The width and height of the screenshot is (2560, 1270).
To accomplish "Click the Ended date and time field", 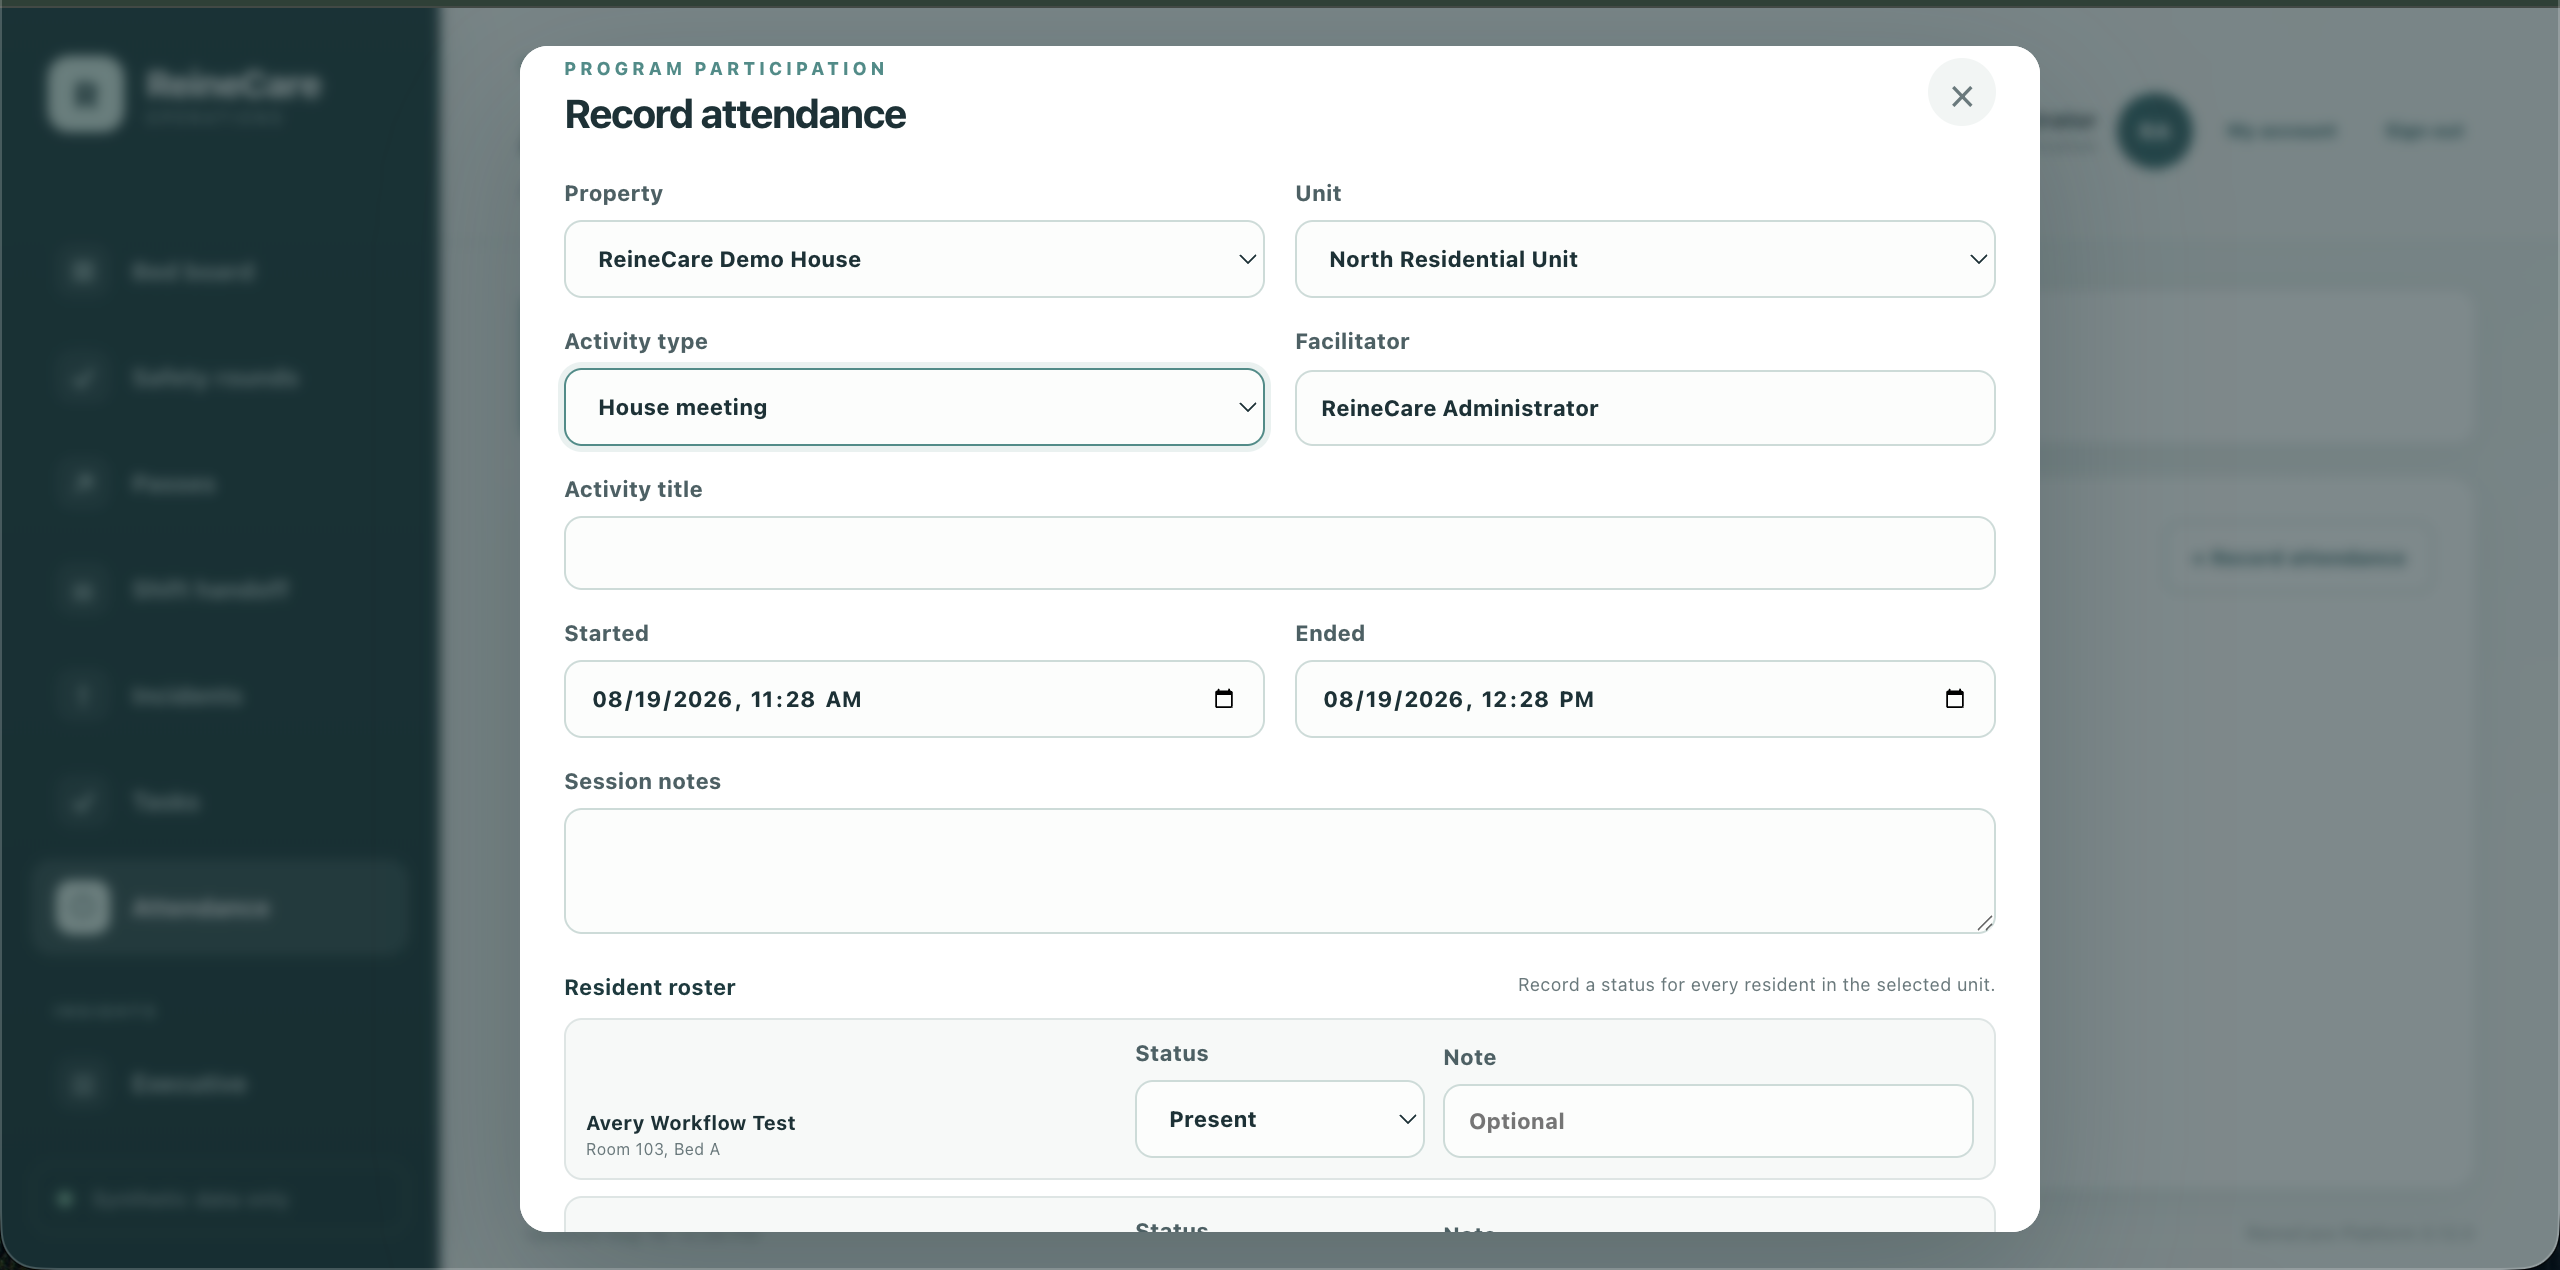I will (1645, 699).
